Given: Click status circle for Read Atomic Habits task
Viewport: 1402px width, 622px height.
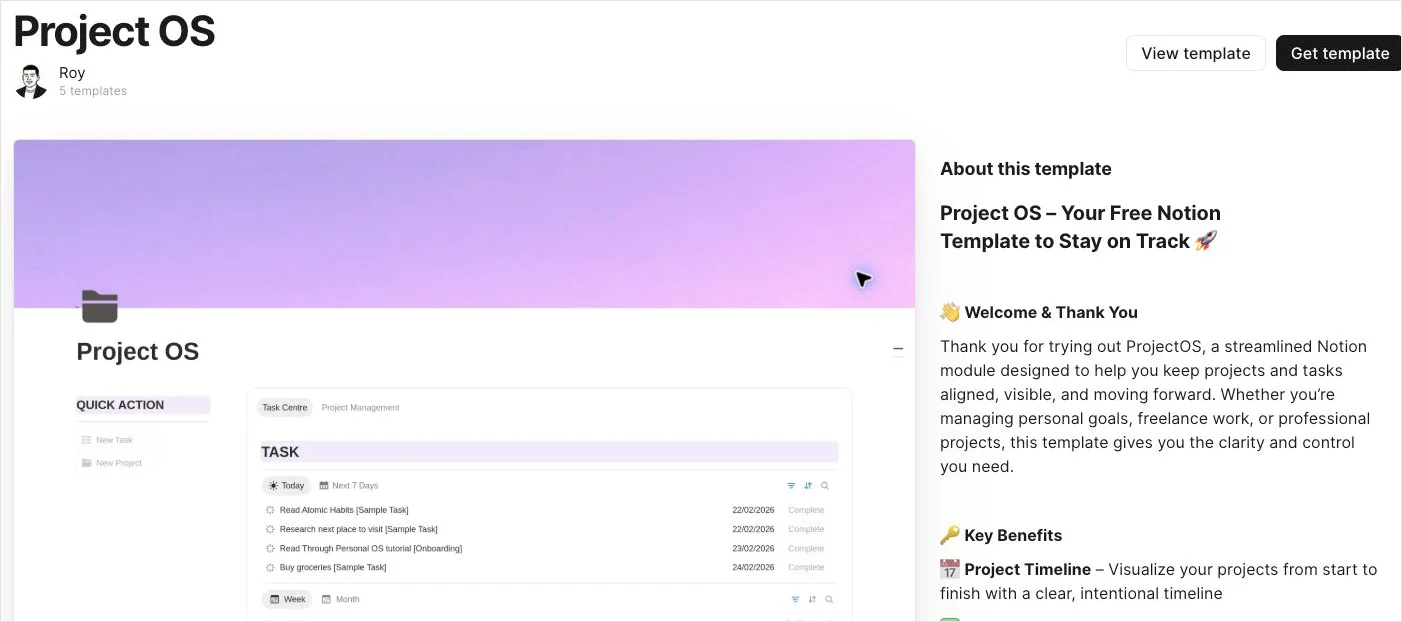Looking at the screenshot, I should [270, 510].
